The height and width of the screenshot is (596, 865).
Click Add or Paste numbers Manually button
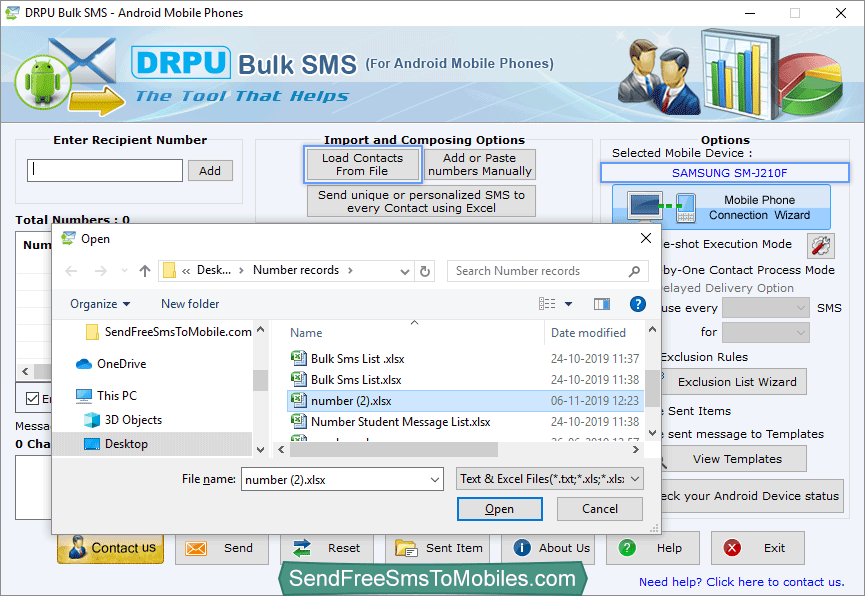click(479, 164)
